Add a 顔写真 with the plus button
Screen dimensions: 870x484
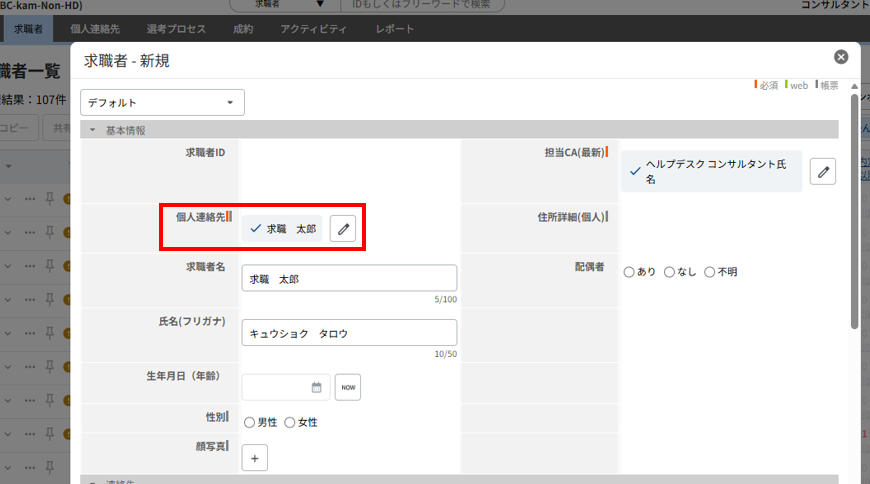click(255, 458)
